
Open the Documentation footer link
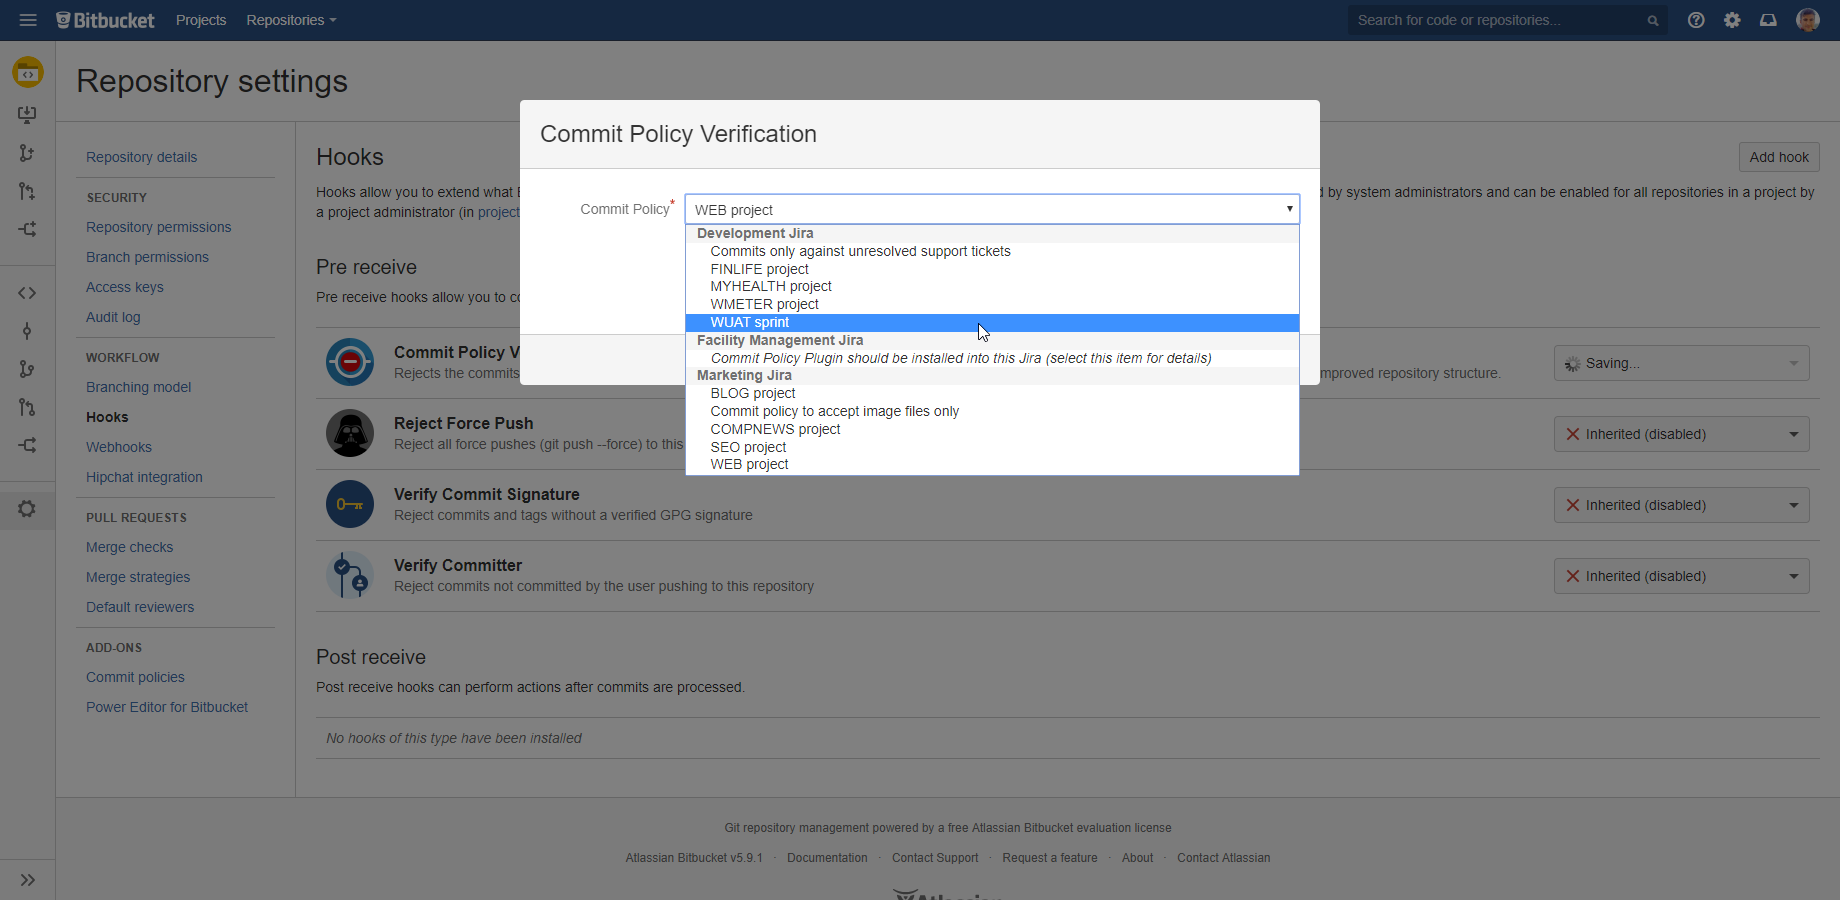tap(827, 858)
